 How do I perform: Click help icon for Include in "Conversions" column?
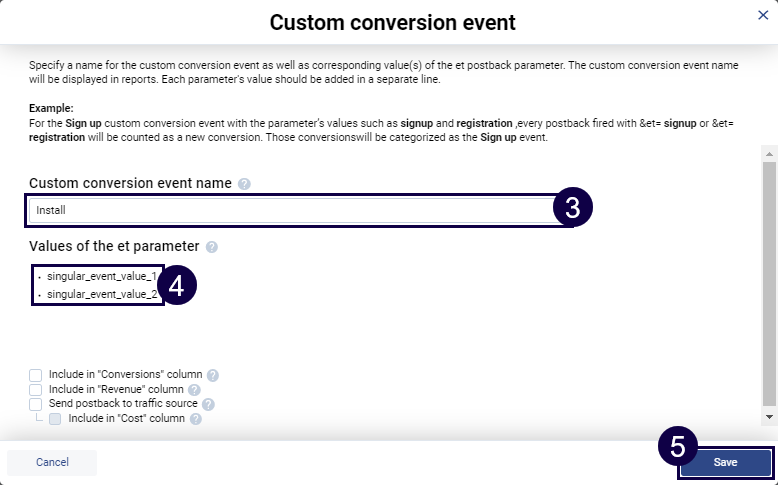click(x=212, y=375)
